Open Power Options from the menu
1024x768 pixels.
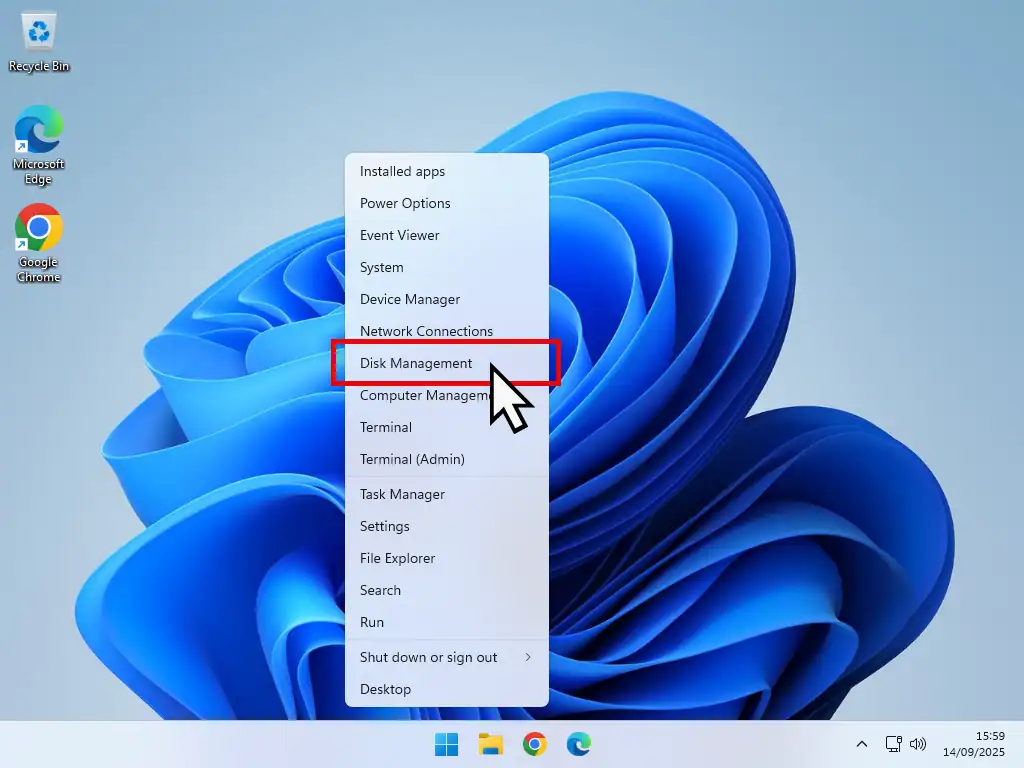tap(447, 203)
